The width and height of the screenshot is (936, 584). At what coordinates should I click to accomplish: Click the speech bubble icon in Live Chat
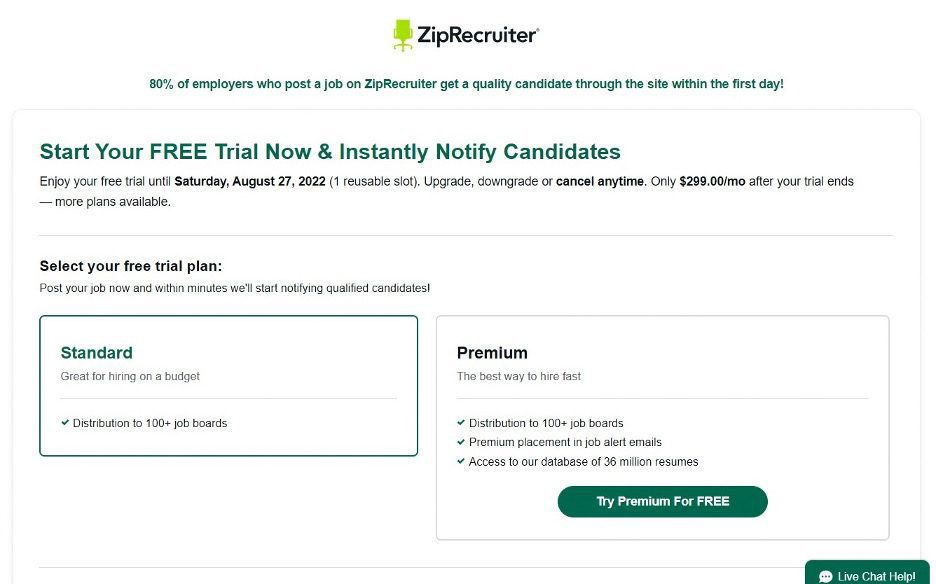[x=825, y=576]
